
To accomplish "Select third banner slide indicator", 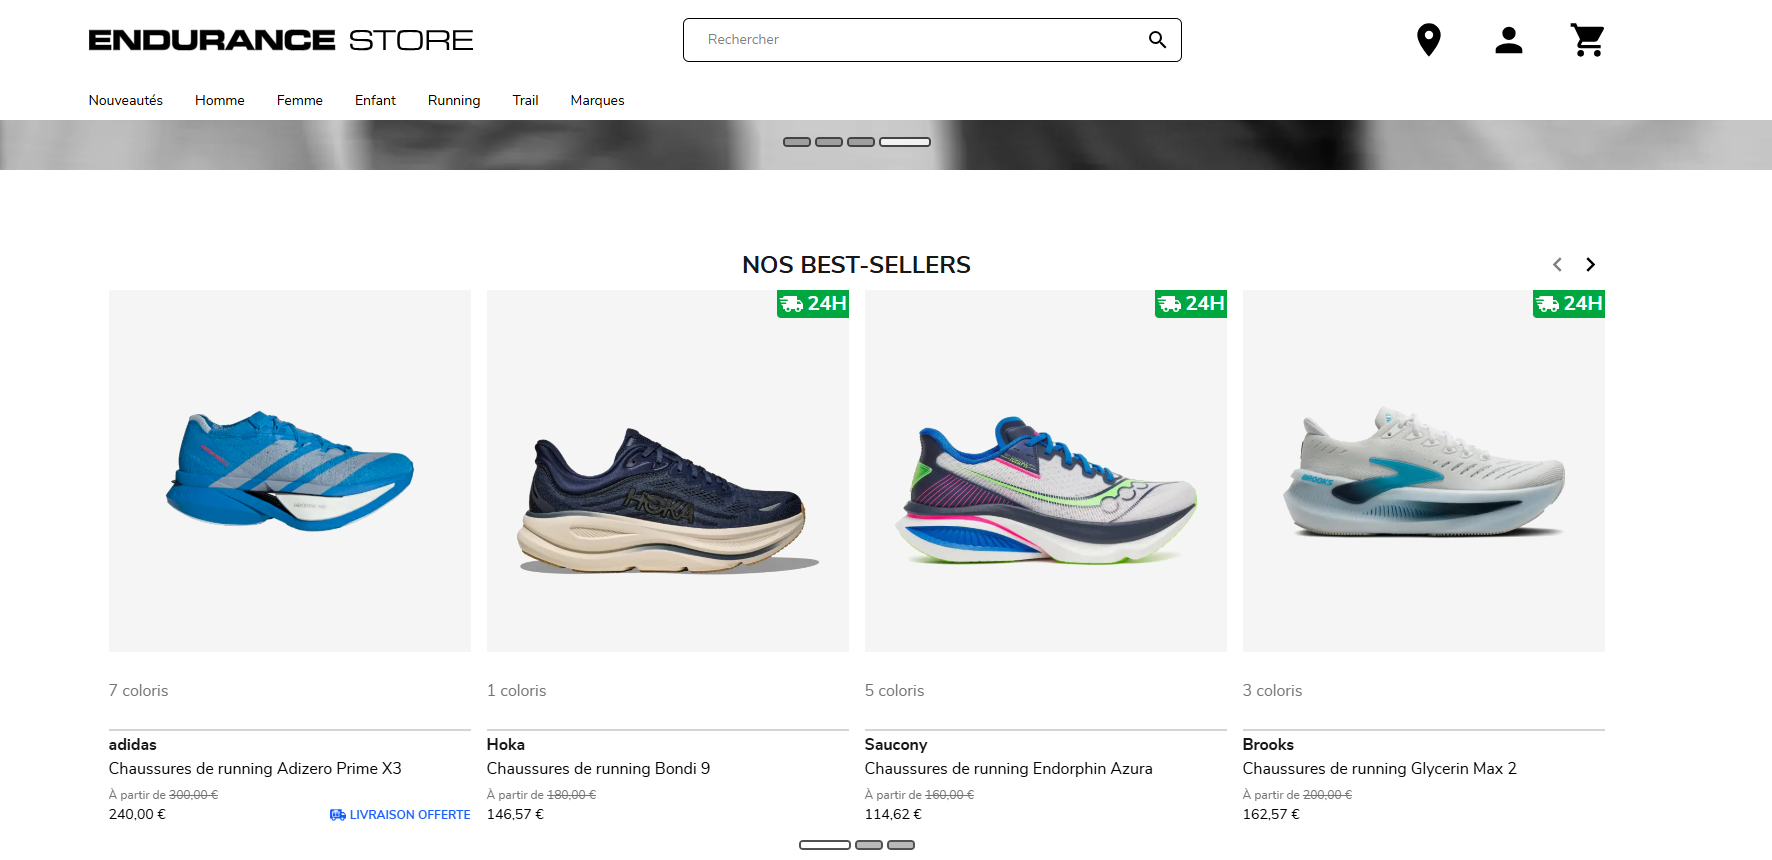I will tap(861, 142).
